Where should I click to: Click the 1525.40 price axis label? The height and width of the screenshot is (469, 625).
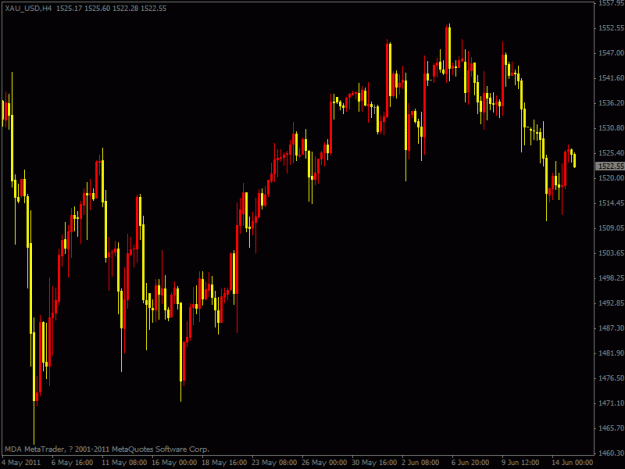coord(611,153)
